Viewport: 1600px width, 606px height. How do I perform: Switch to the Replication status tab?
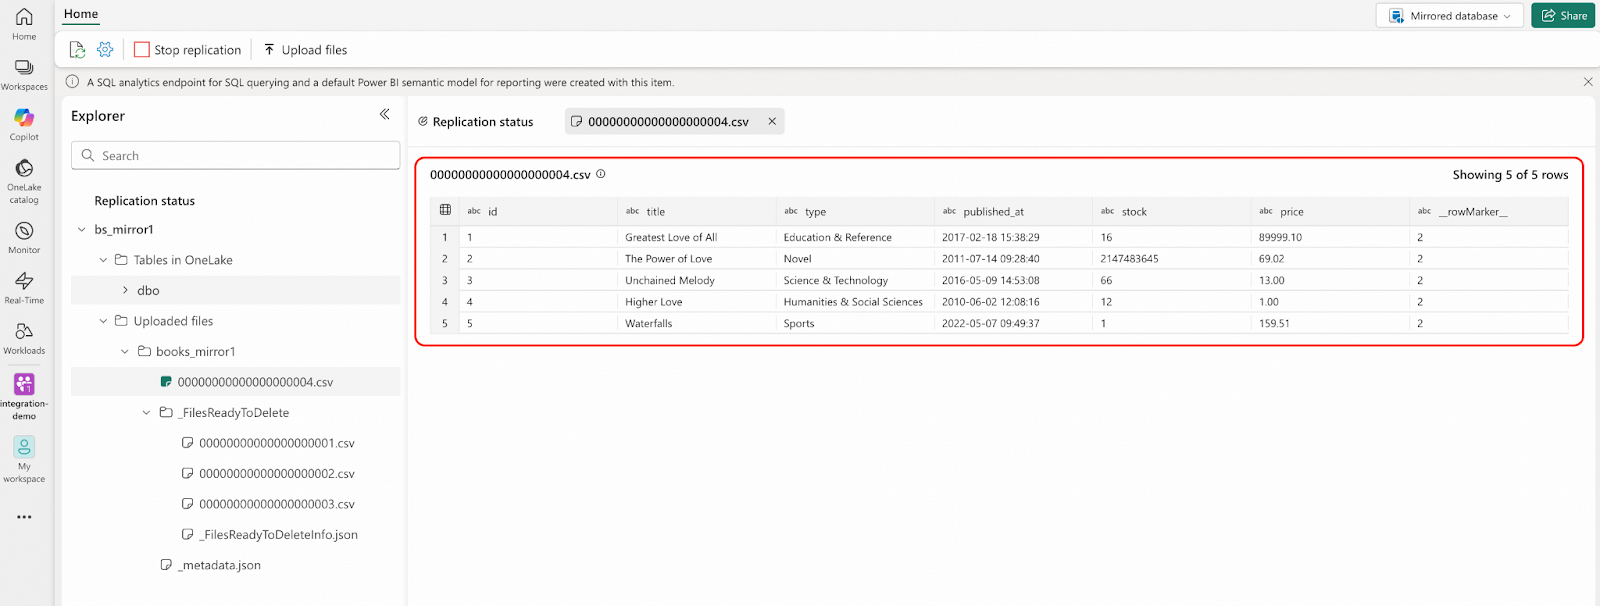click(476, 122)
